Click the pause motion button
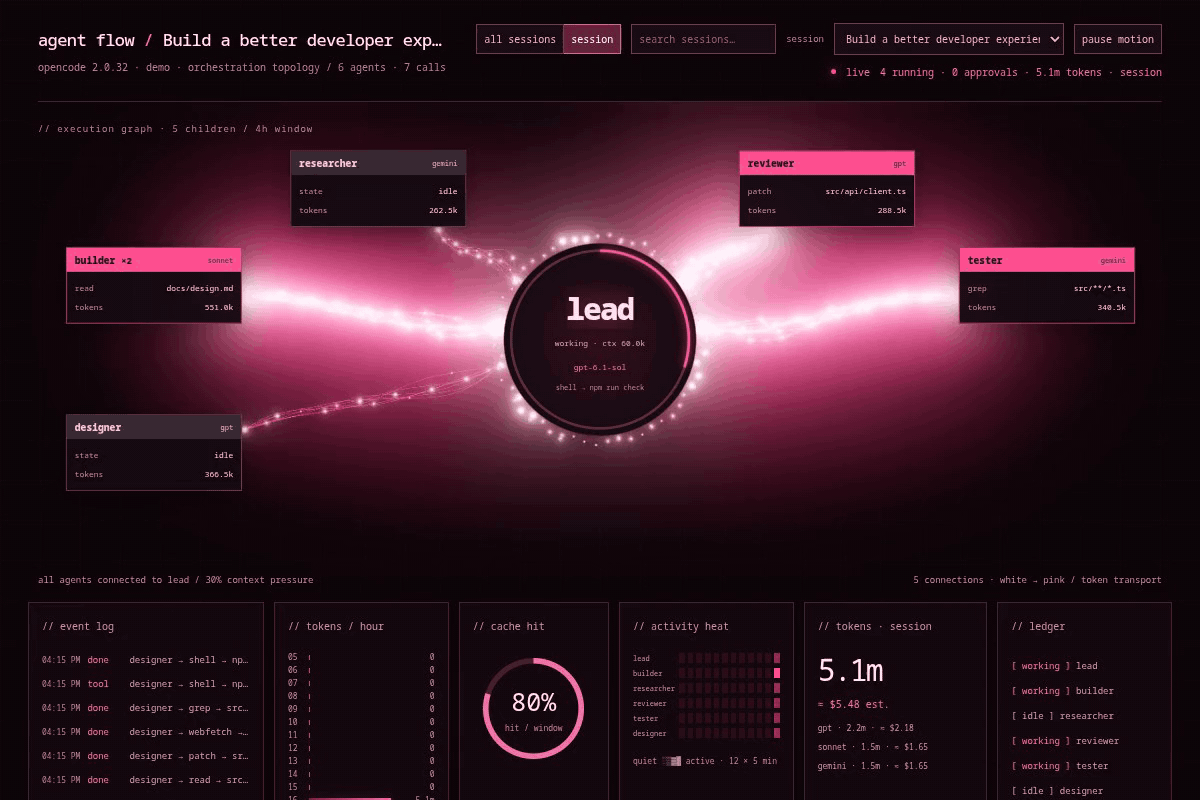The height and width of the screenshot is (800, 1200). click(1118, 39)
